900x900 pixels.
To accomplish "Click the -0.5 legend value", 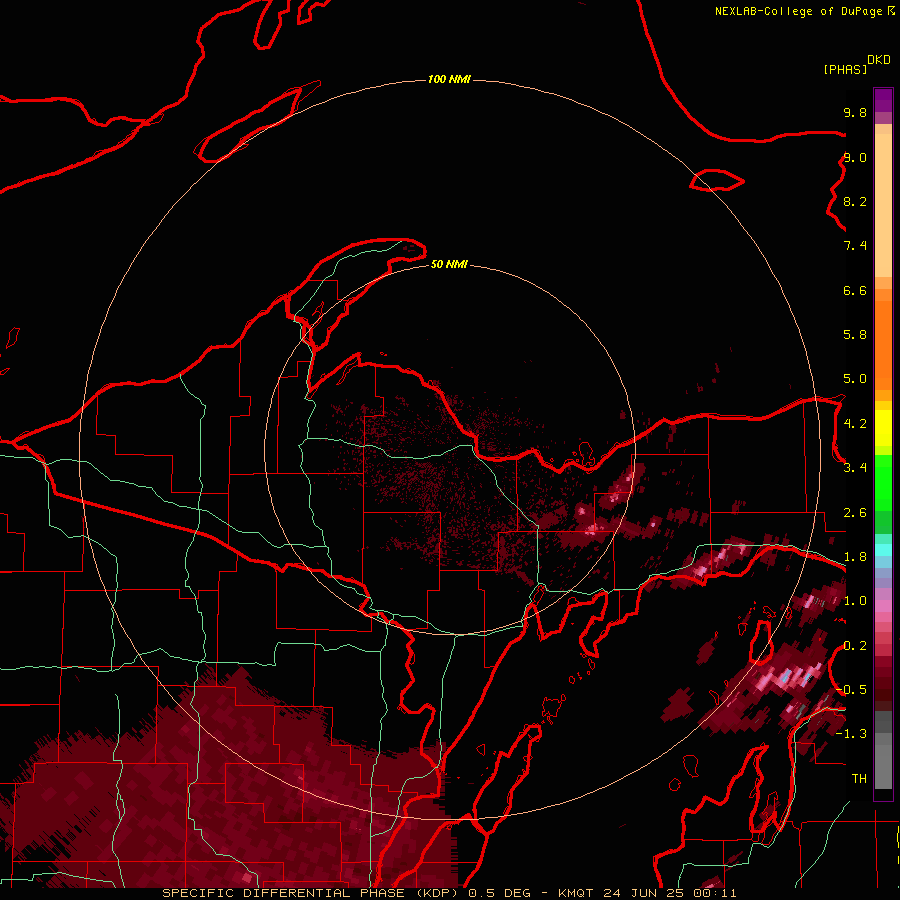I will (x=851, y=690).
